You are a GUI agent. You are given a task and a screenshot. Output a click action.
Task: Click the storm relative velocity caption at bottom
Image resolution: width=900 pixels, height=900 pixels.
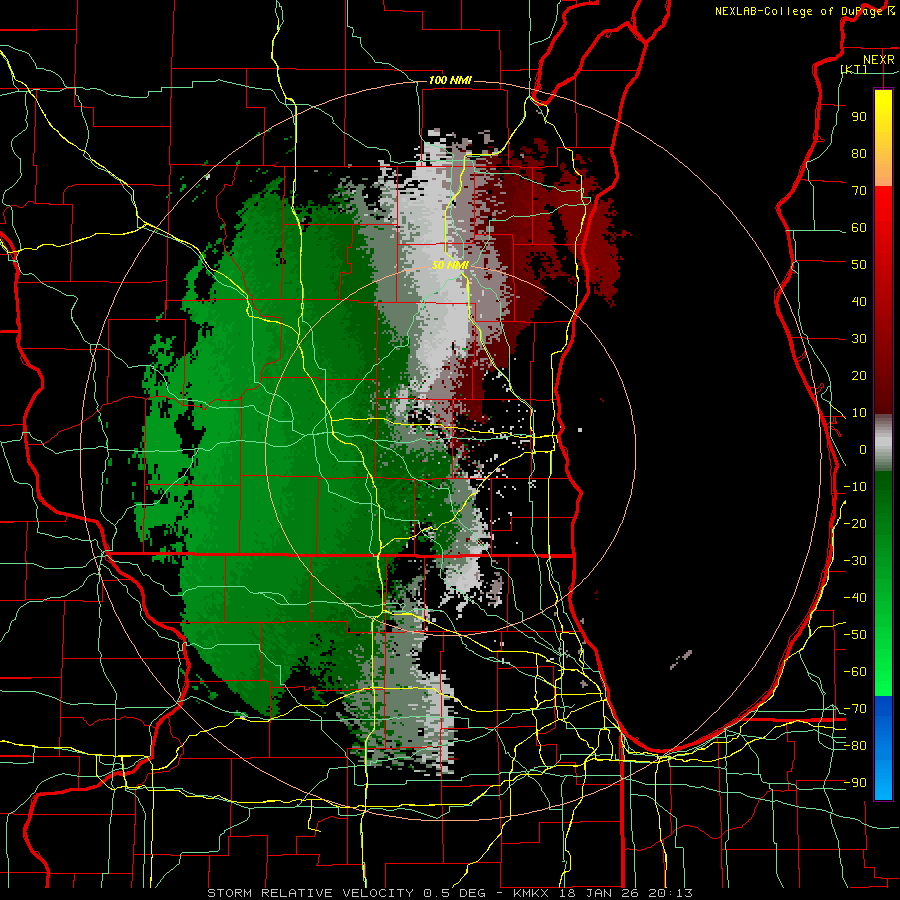pyautogui.click(x=450, y=893)
